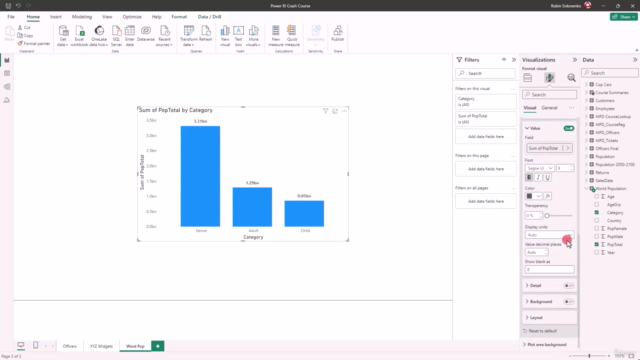
Task: Open the Build visual icon
Action: 528,78
